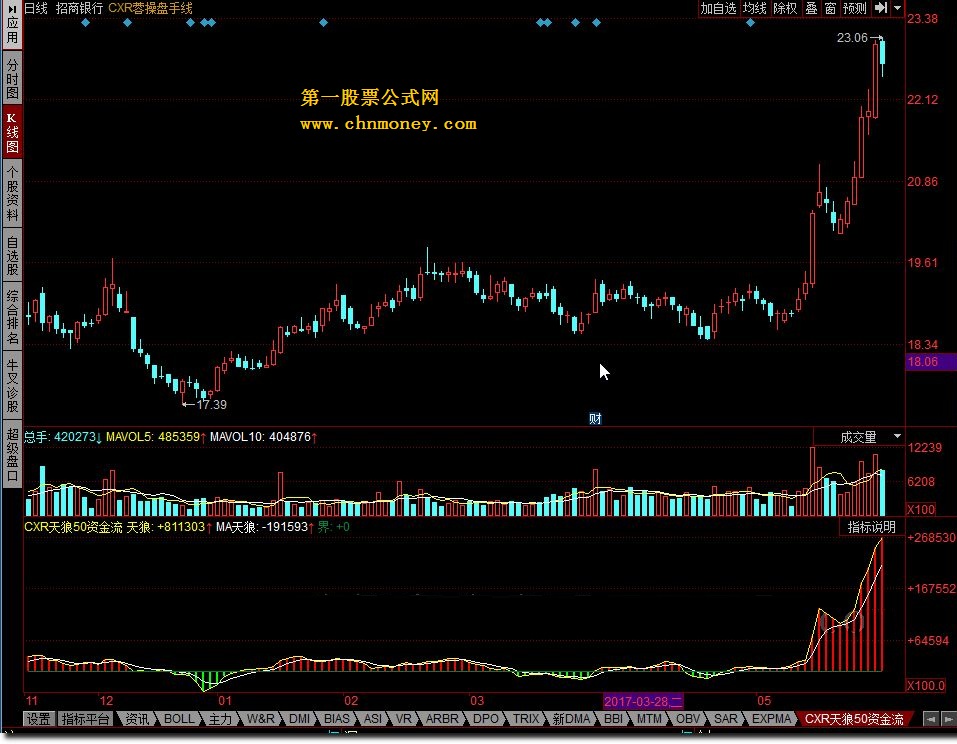Click the 指标说明 button

click(871, 527)
